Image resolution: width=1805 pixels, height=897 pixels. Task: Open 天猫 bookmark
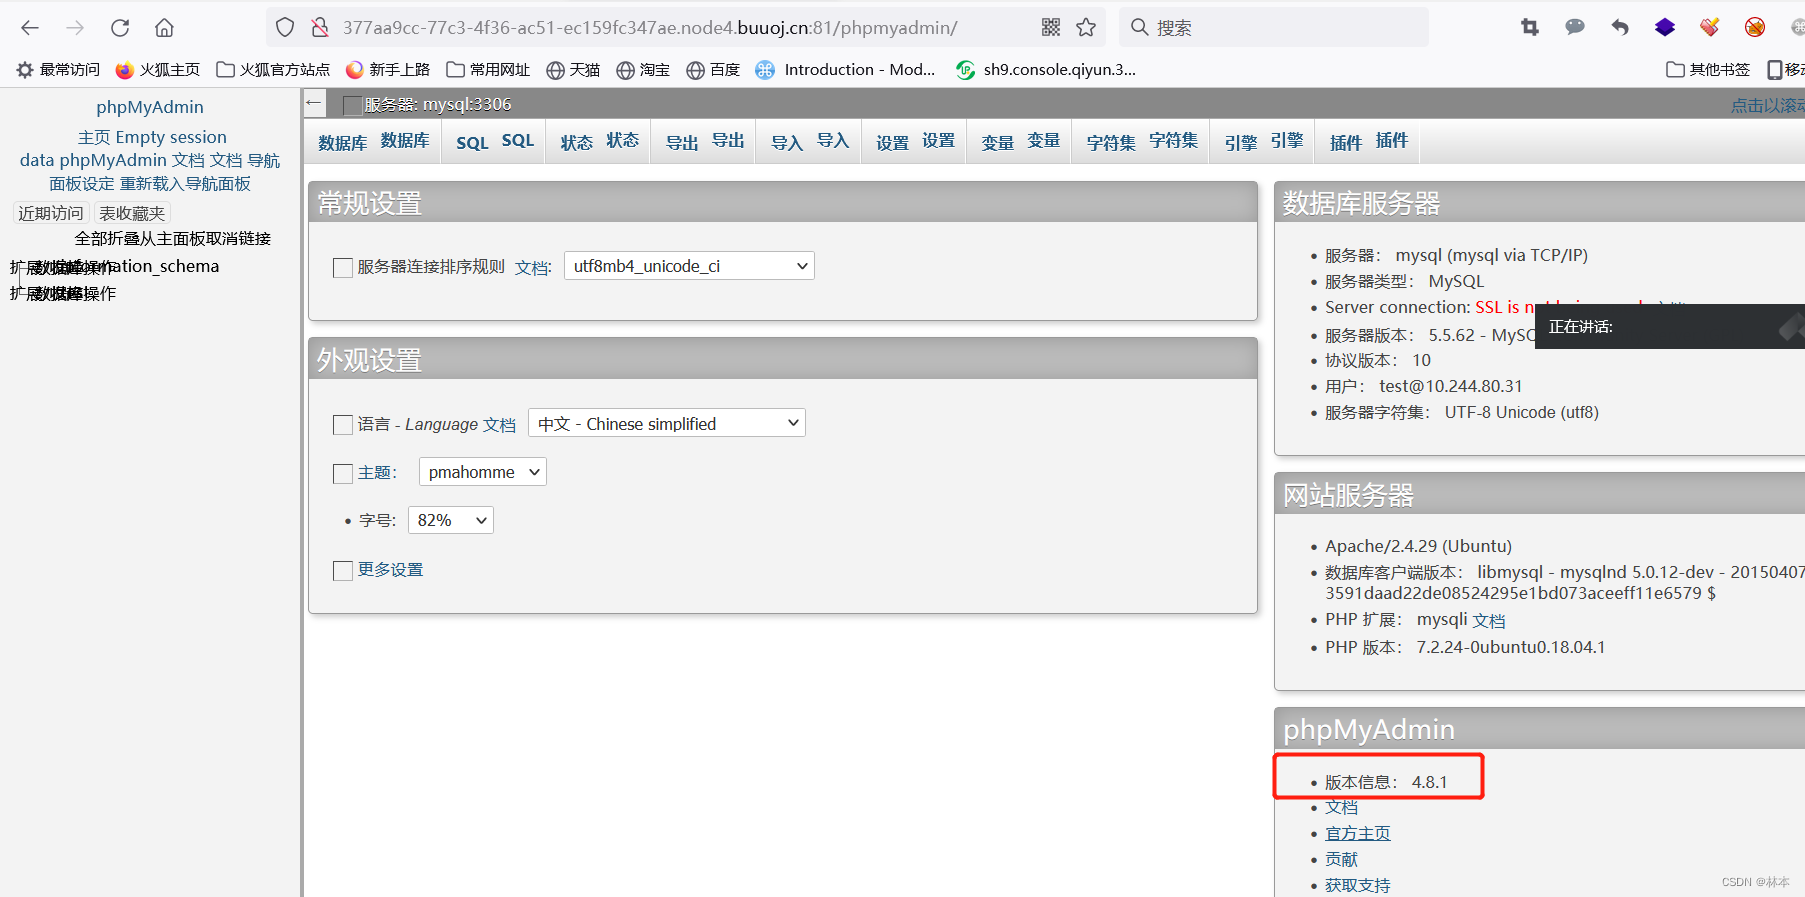pyautogui.click(x=573, y=70)
